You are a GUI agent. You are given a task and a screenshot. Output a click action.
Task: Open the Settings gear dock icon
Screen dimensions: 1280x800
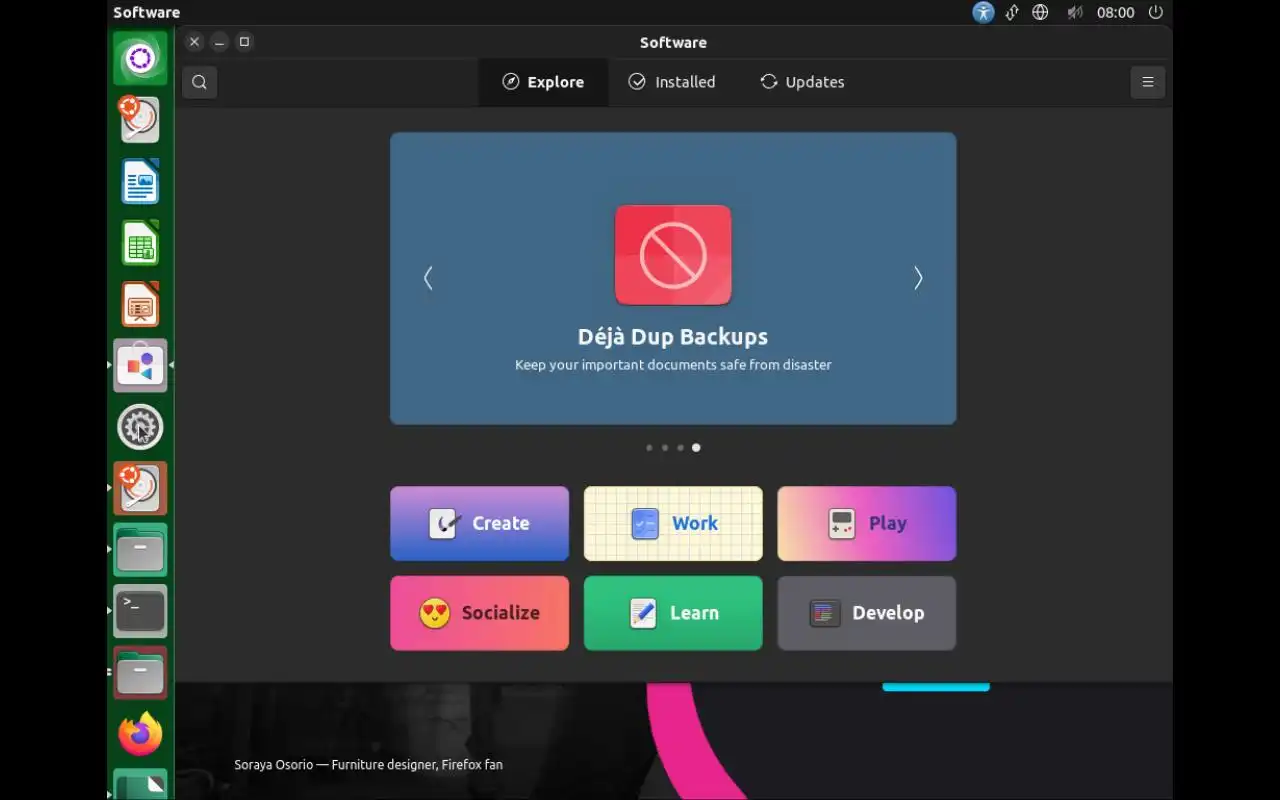click(140, 428)
